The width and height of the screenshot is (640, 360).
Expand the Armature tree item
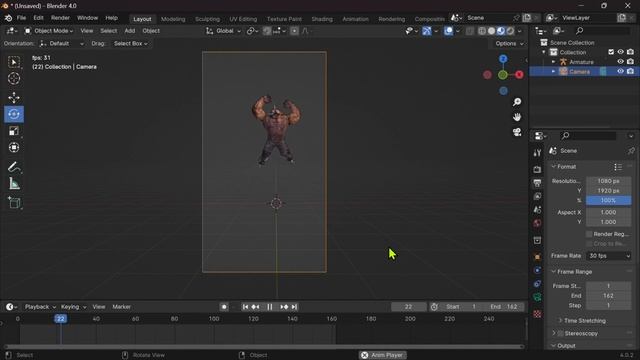coord(554,62)
